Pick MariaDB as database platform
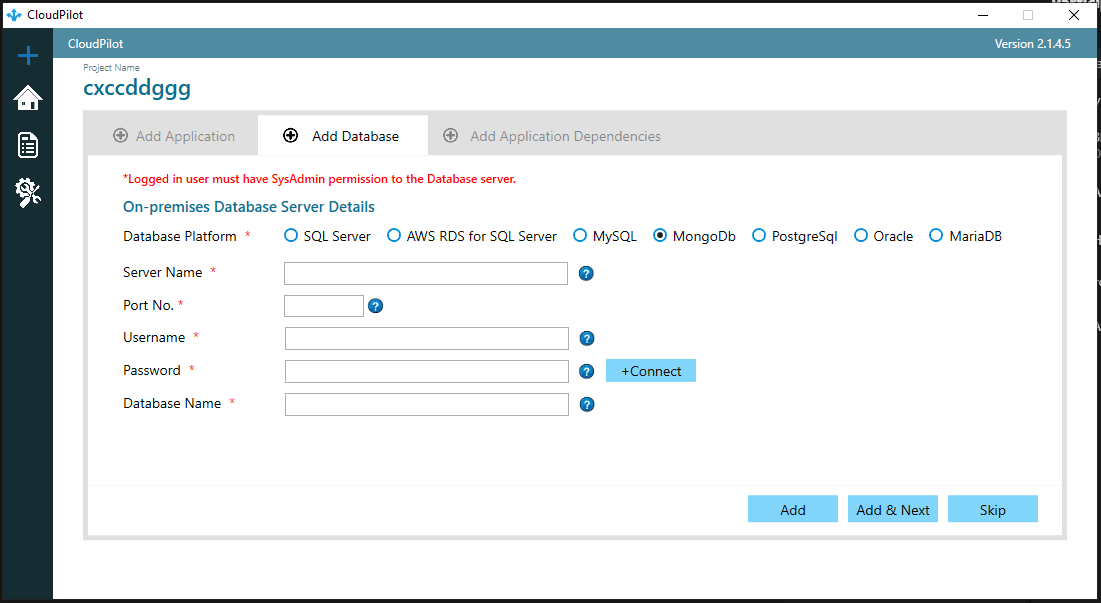 point(937,236)
